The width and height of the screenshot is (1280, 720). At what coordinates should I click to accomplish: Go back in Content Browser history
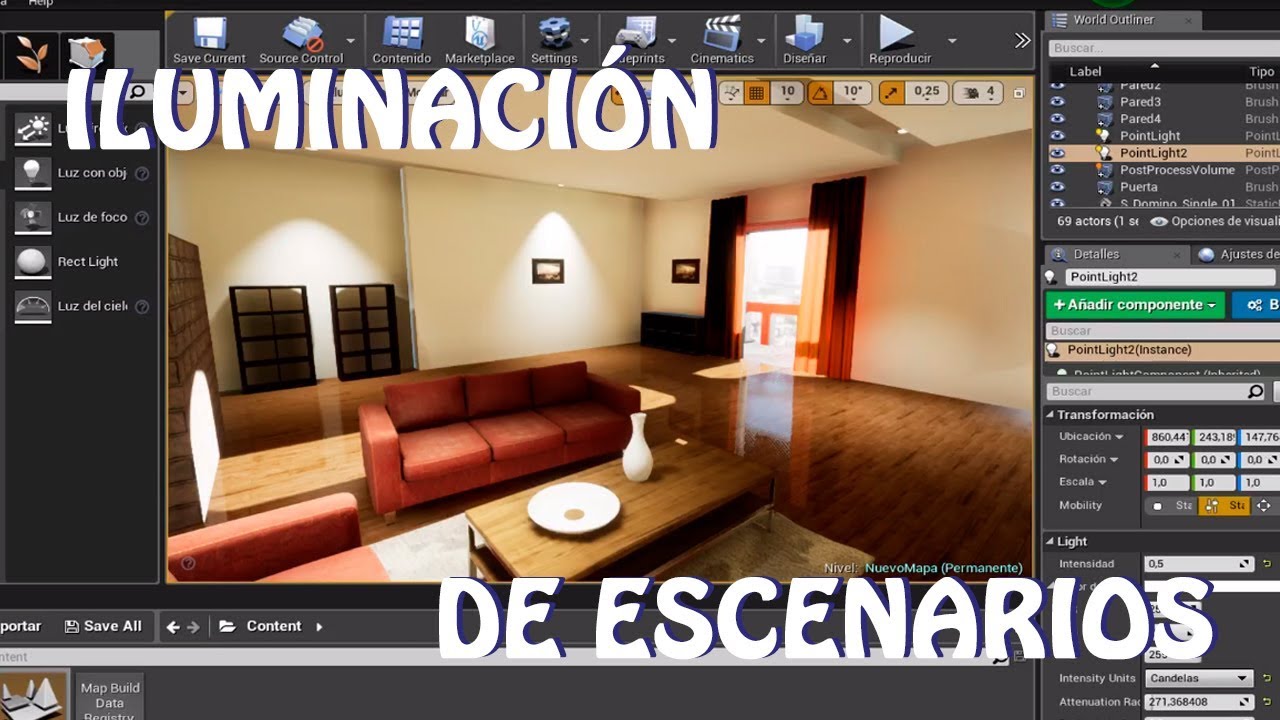(x=173, y=627)
